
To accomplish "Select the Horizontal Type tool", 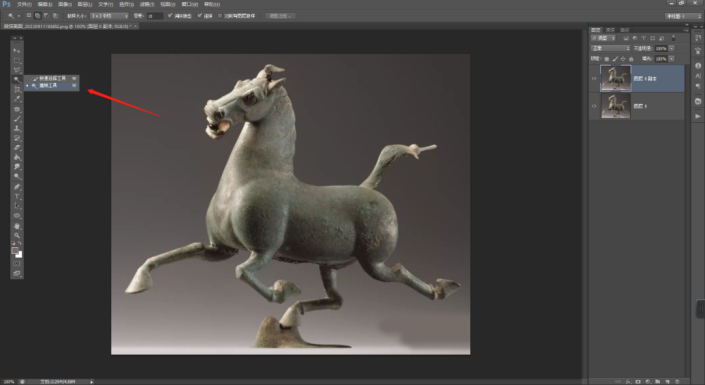I will (17, 197).
